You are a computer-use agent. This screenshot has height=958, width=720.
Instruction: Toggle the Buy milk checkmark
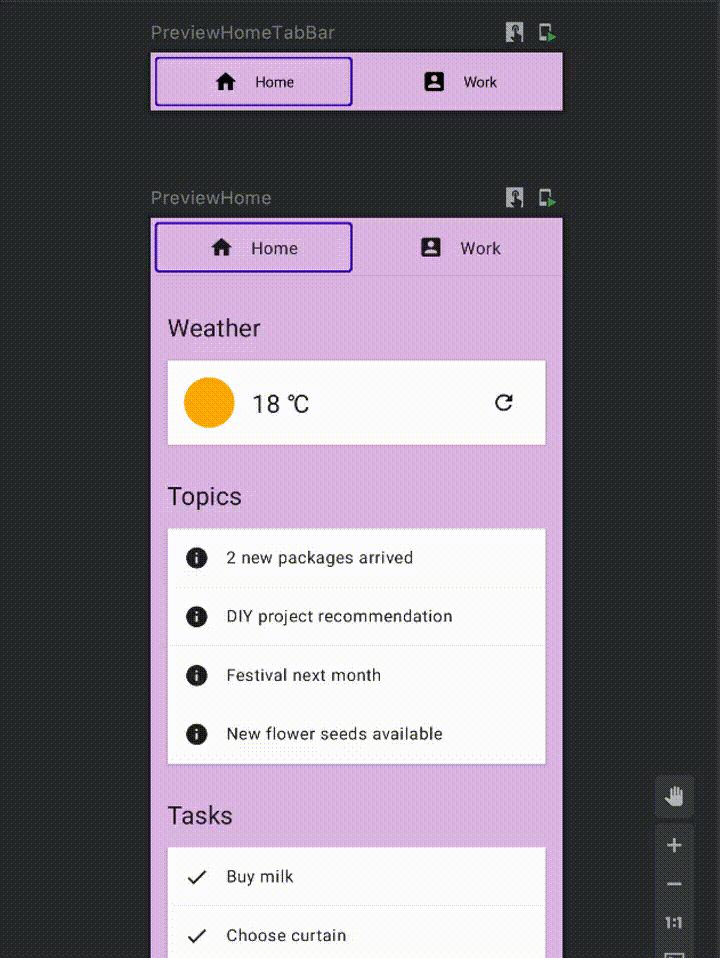coord(196,877)
